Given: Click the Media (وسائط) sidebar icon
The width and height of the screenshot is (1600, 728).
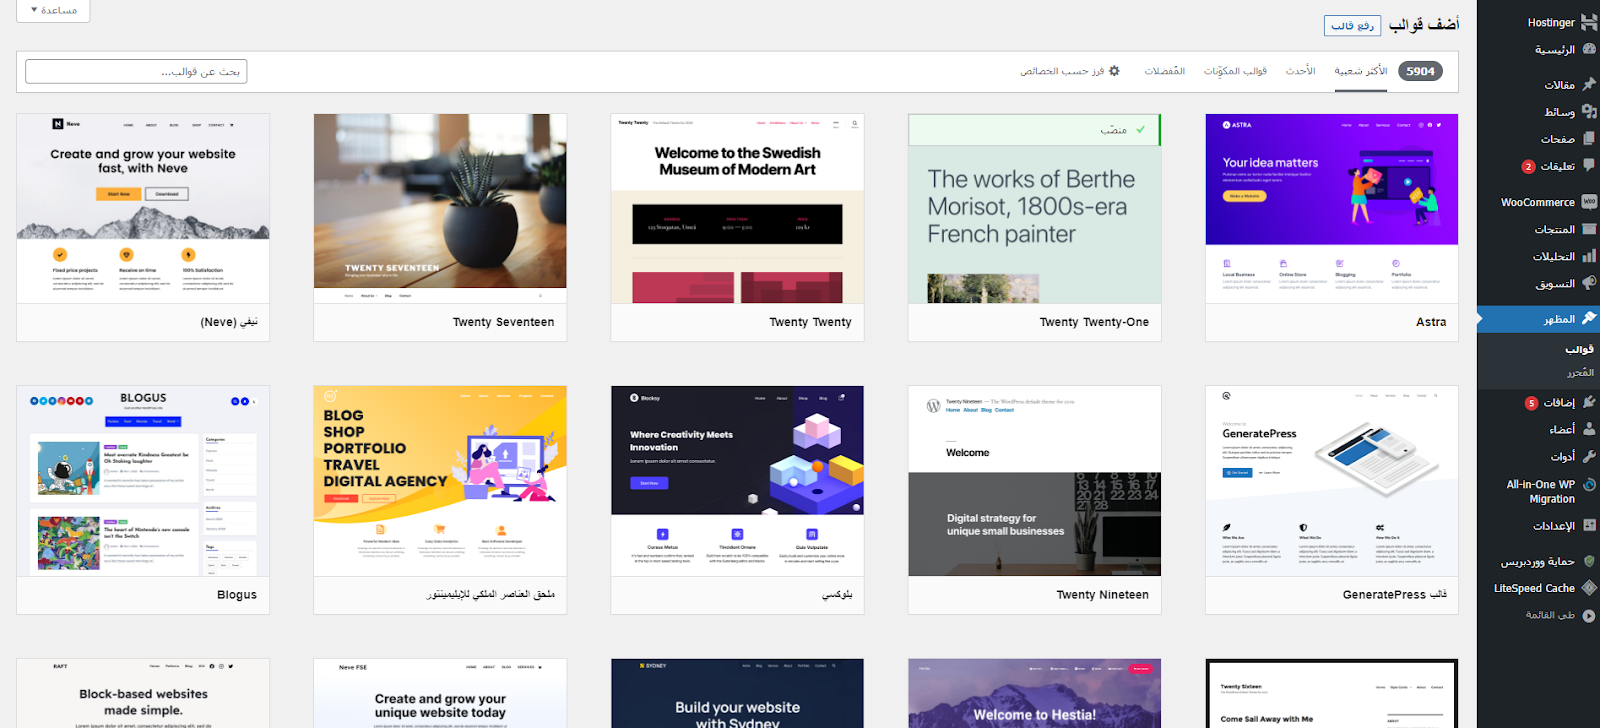Looking at the screenshot, I should [x=1589, y=112].
